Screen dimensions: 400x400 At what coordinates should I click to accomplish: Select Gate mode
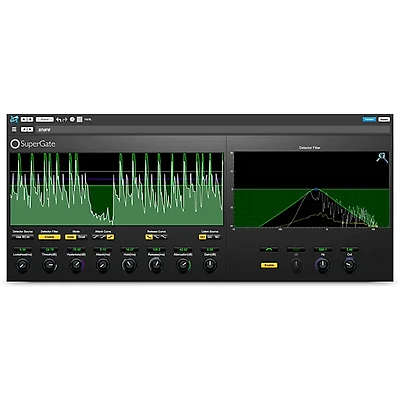point(70,237)
